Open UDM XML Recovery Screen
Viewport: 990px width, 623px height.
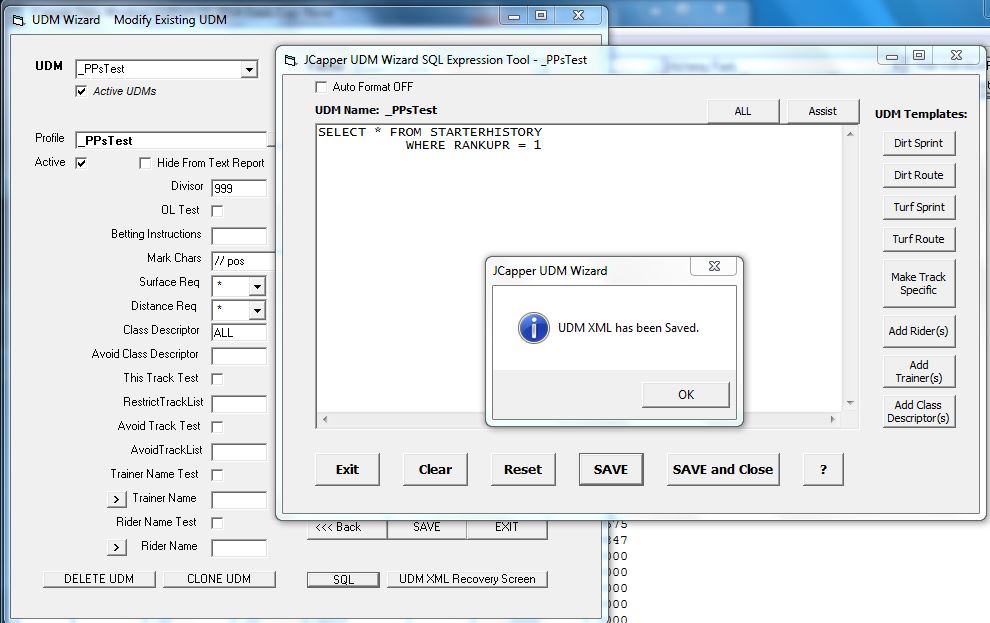(467, 579)
